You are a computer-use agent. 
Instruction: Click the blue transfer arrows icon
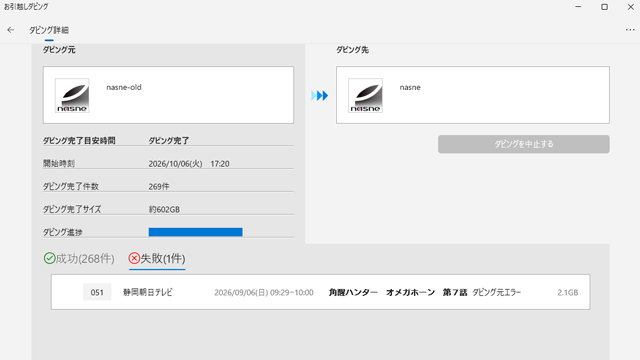[x=320, y=96]
